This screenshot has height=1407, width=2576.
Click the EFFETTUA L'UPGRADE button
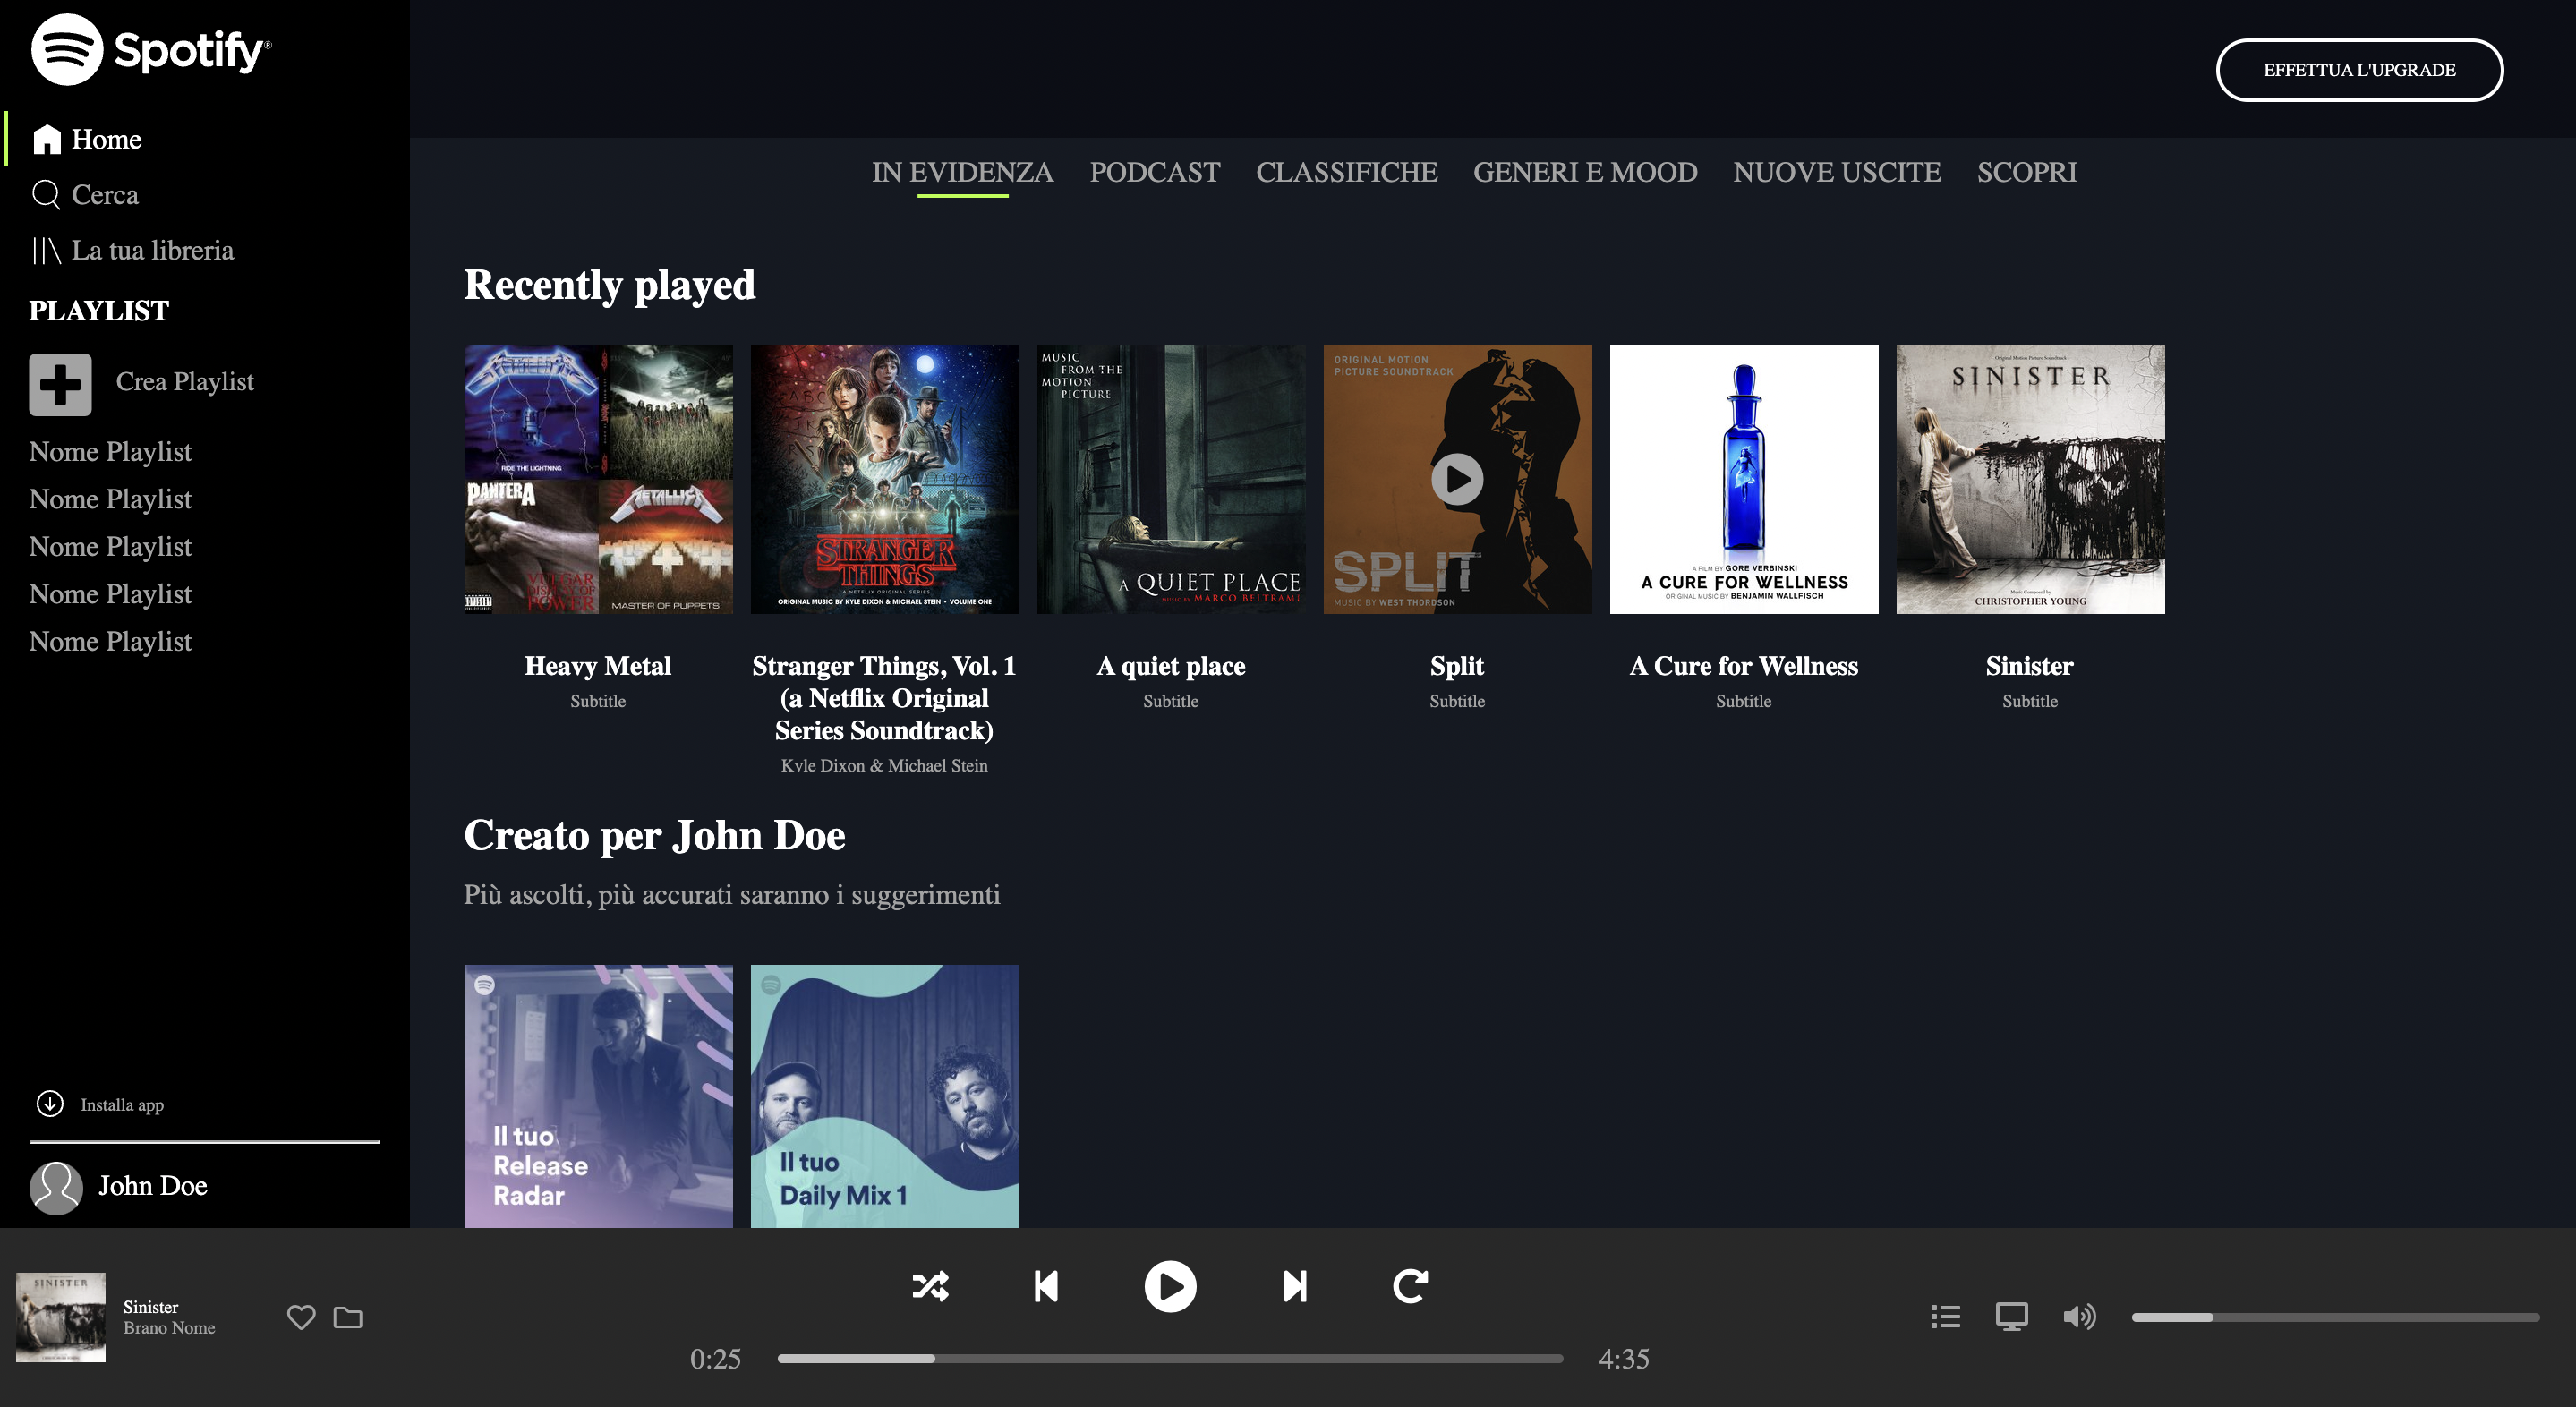(x=2359, y=70)
